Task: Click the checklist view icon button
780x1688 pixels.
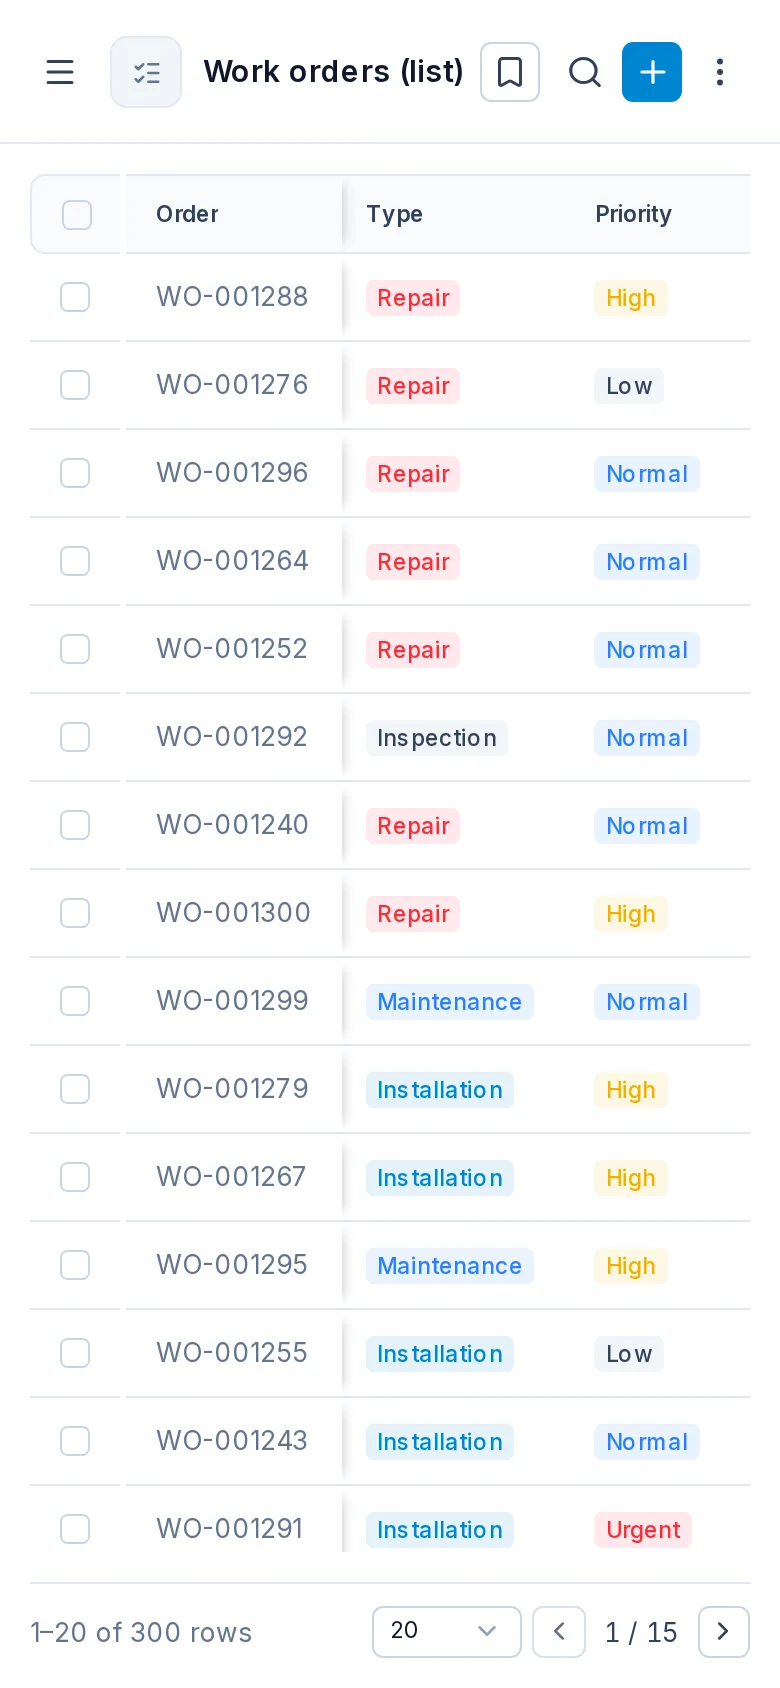Action: [146, 72]
